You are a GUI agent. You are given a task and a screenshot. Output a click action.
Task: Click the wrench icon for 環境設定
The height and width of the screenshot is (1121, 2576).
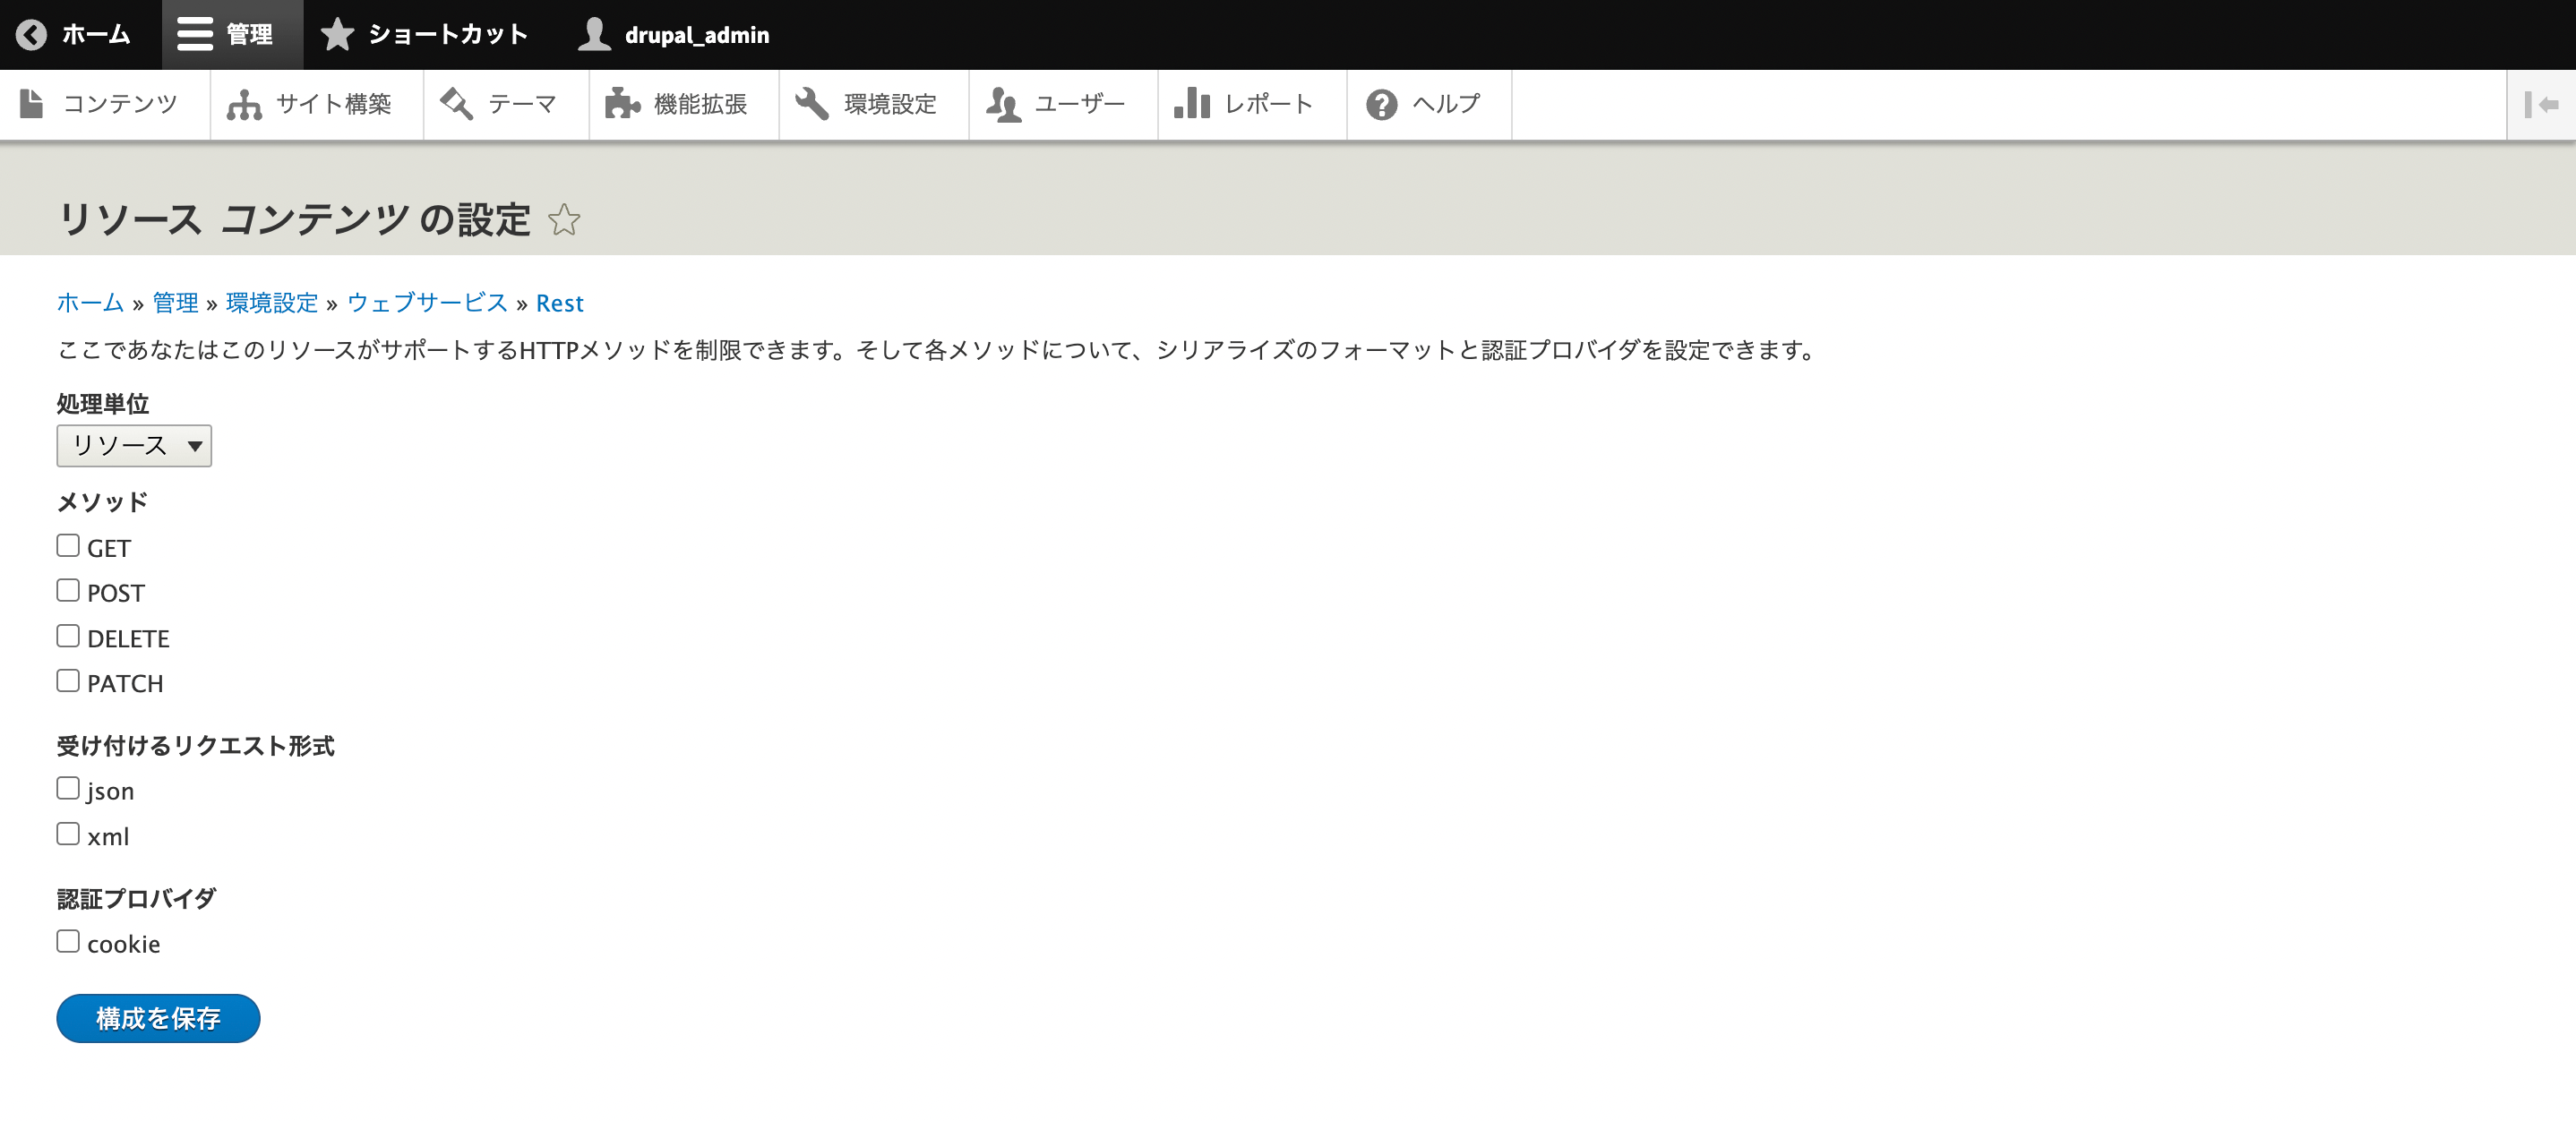click(812, 103)
